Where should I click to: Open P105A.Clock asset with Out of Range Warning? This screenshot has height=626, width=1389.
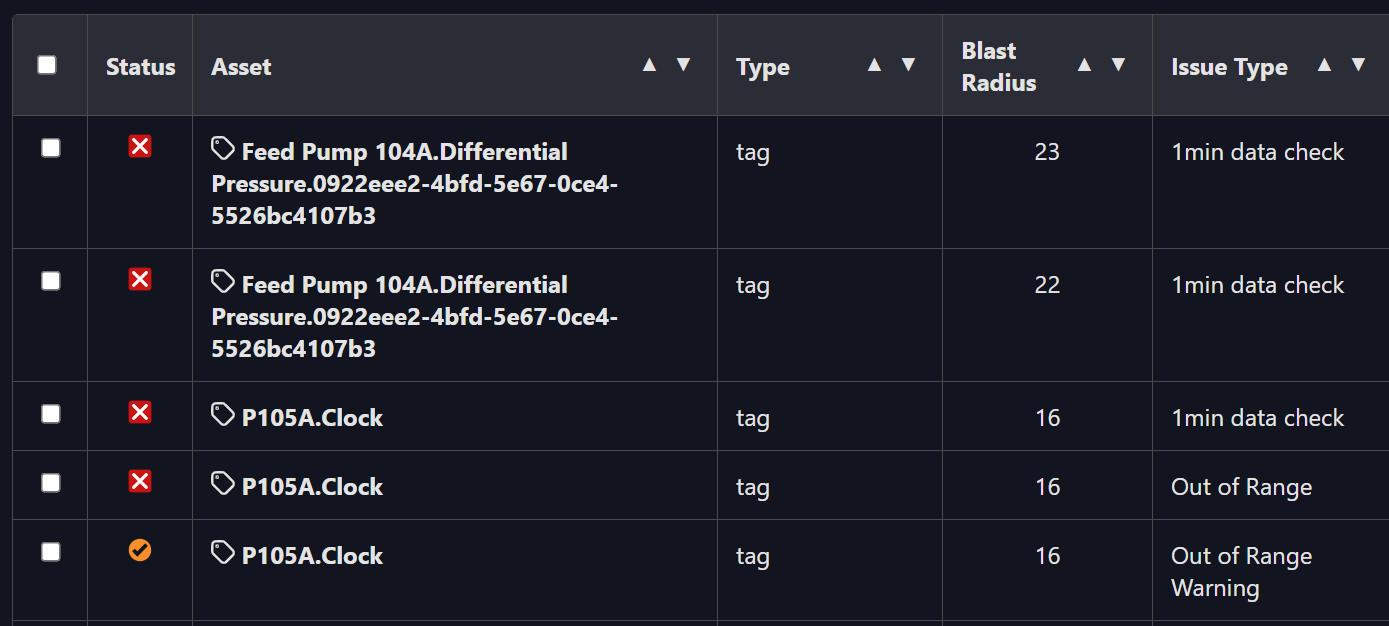(x=312, y=556)
